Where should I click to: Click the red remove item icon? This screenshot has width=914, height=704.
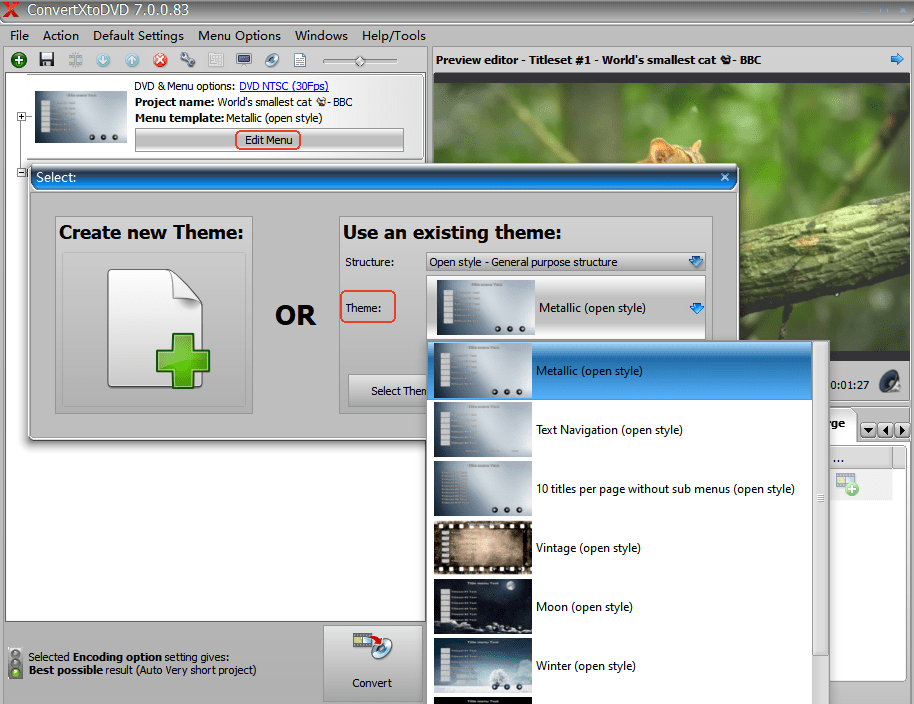click(x=160, y=61)
